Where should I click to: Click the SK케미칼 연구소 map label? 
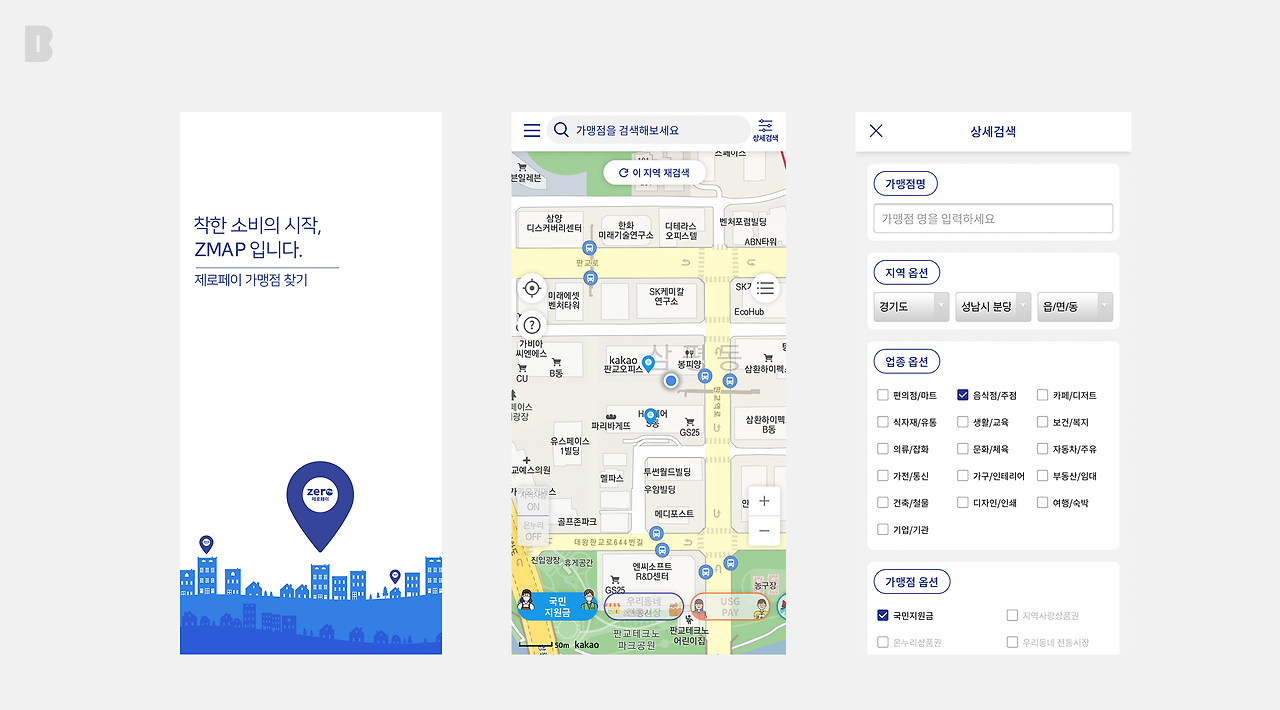pos(666,296)
